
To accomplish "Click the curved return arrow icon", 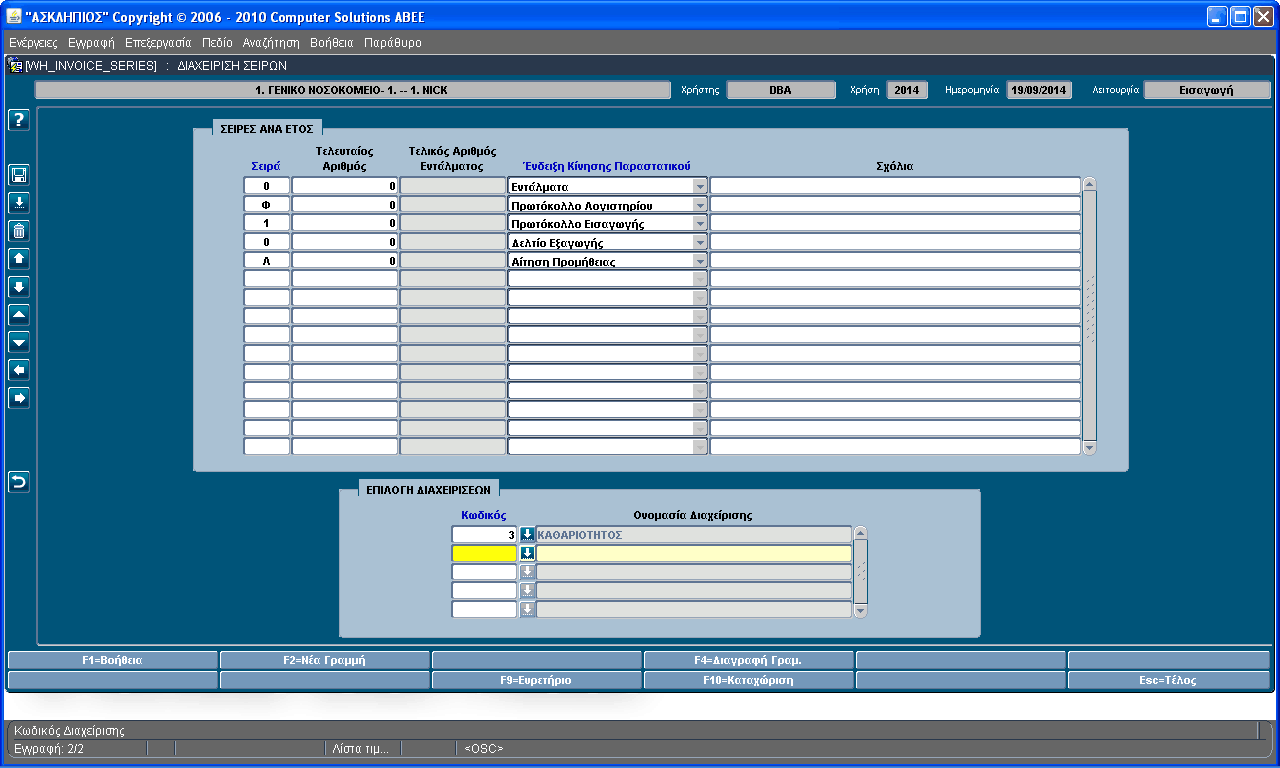I will pos(19,483).
